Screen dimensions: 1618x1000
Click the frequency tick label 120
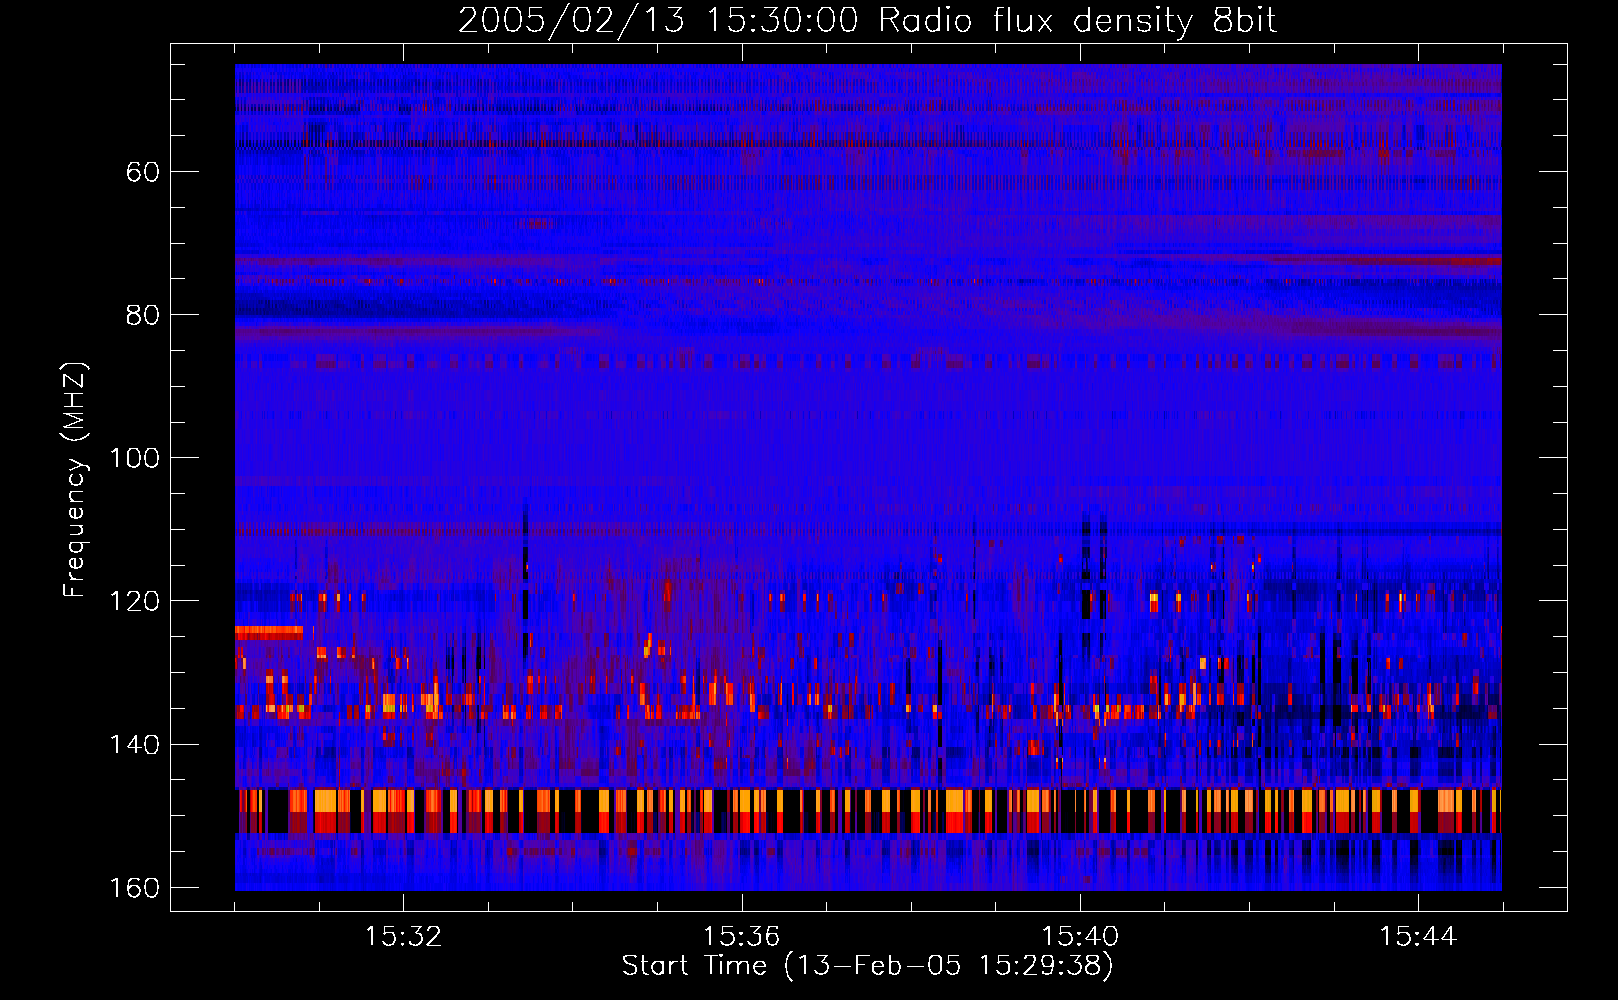[135, 601]
